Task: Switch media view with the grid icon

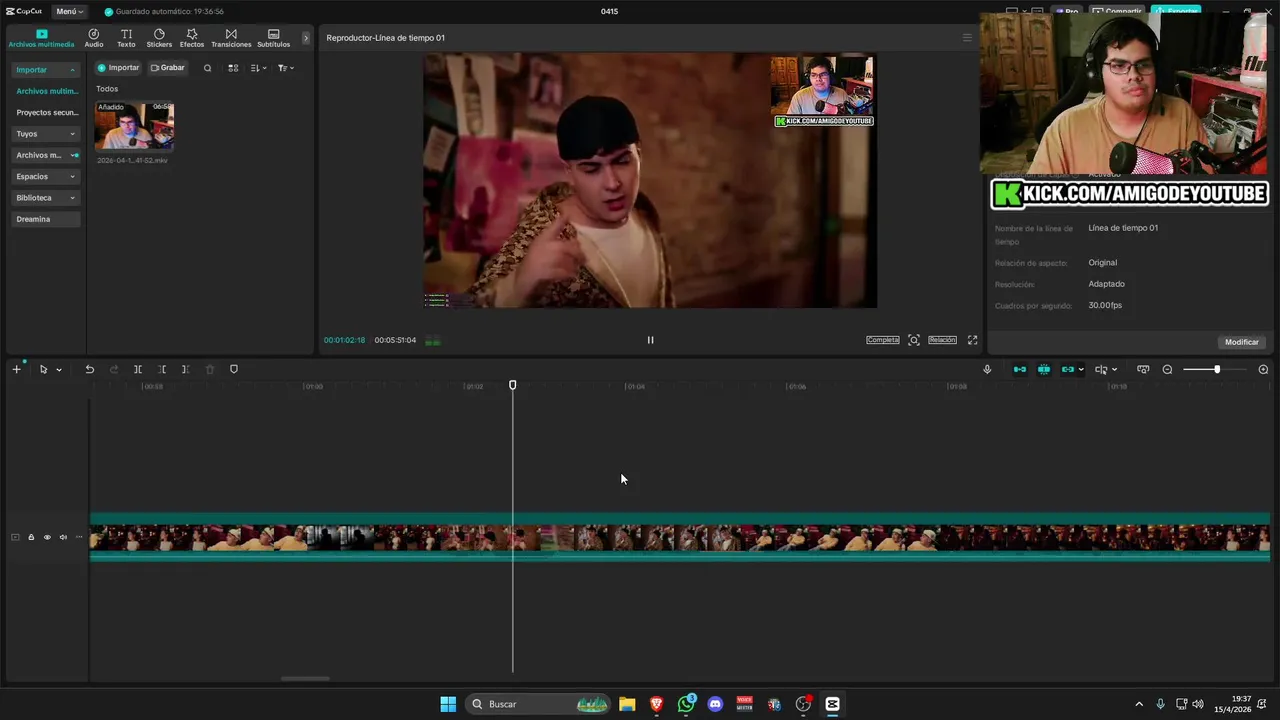Action: (233, 68)
